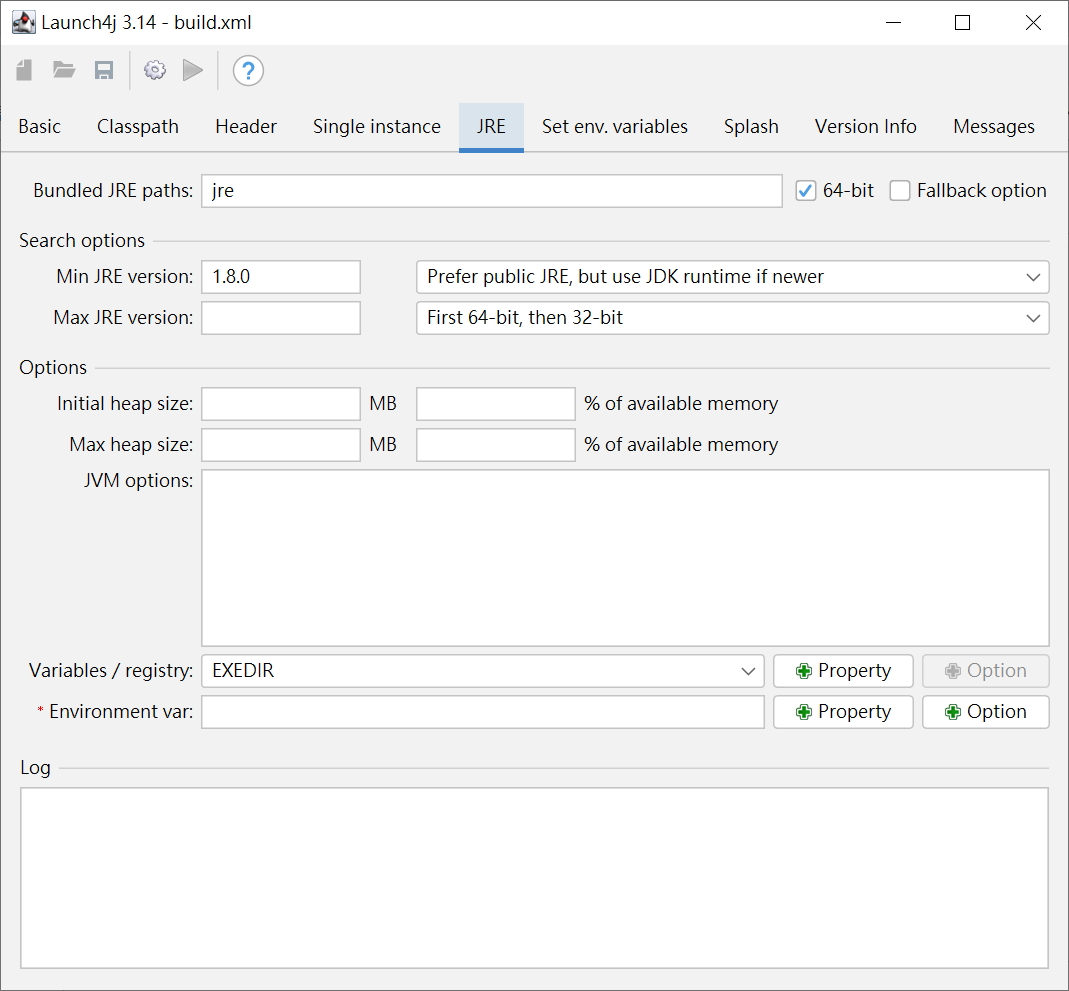Open the Version Info tab
The width and height of the screenshot is (1069, 991).
tap(866, 127)
